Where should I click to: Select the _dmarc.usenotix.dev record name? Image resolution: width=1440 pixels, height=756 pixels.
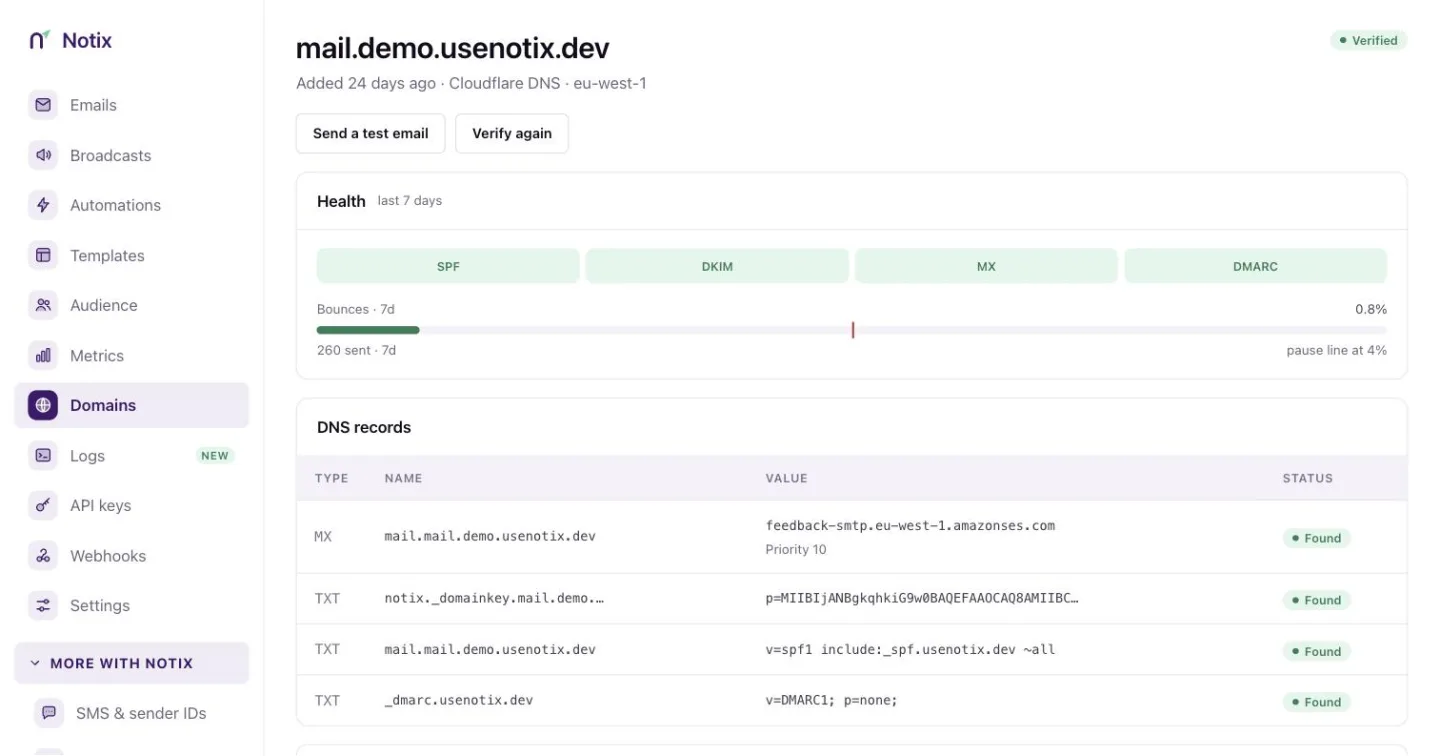tap(459, 700)
